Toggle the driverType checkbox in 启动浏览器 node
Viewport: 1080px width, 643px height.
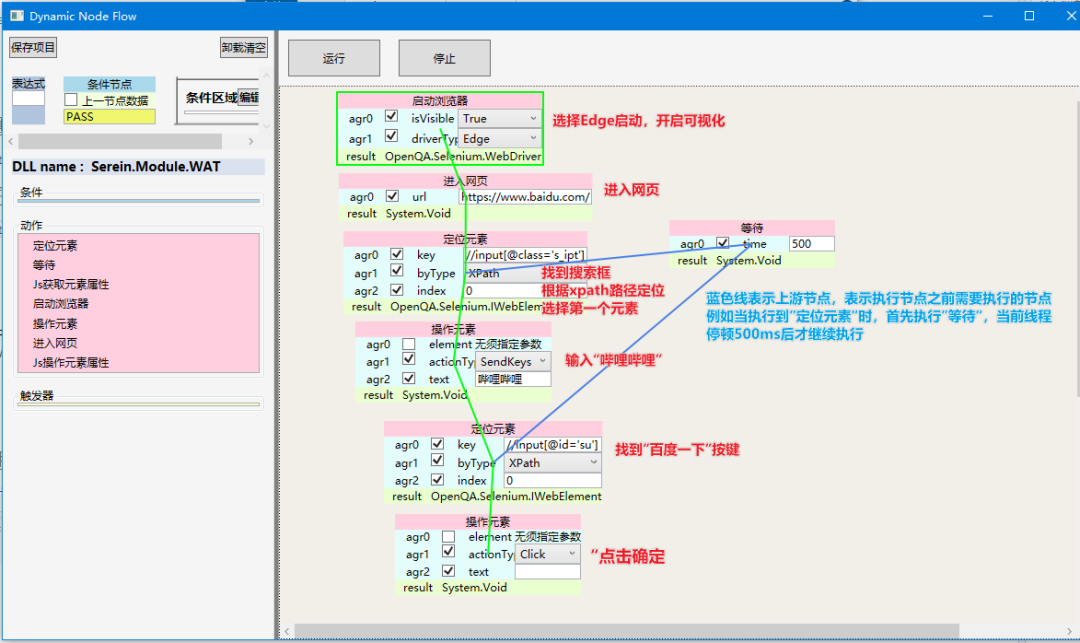(x=391, y=136)
